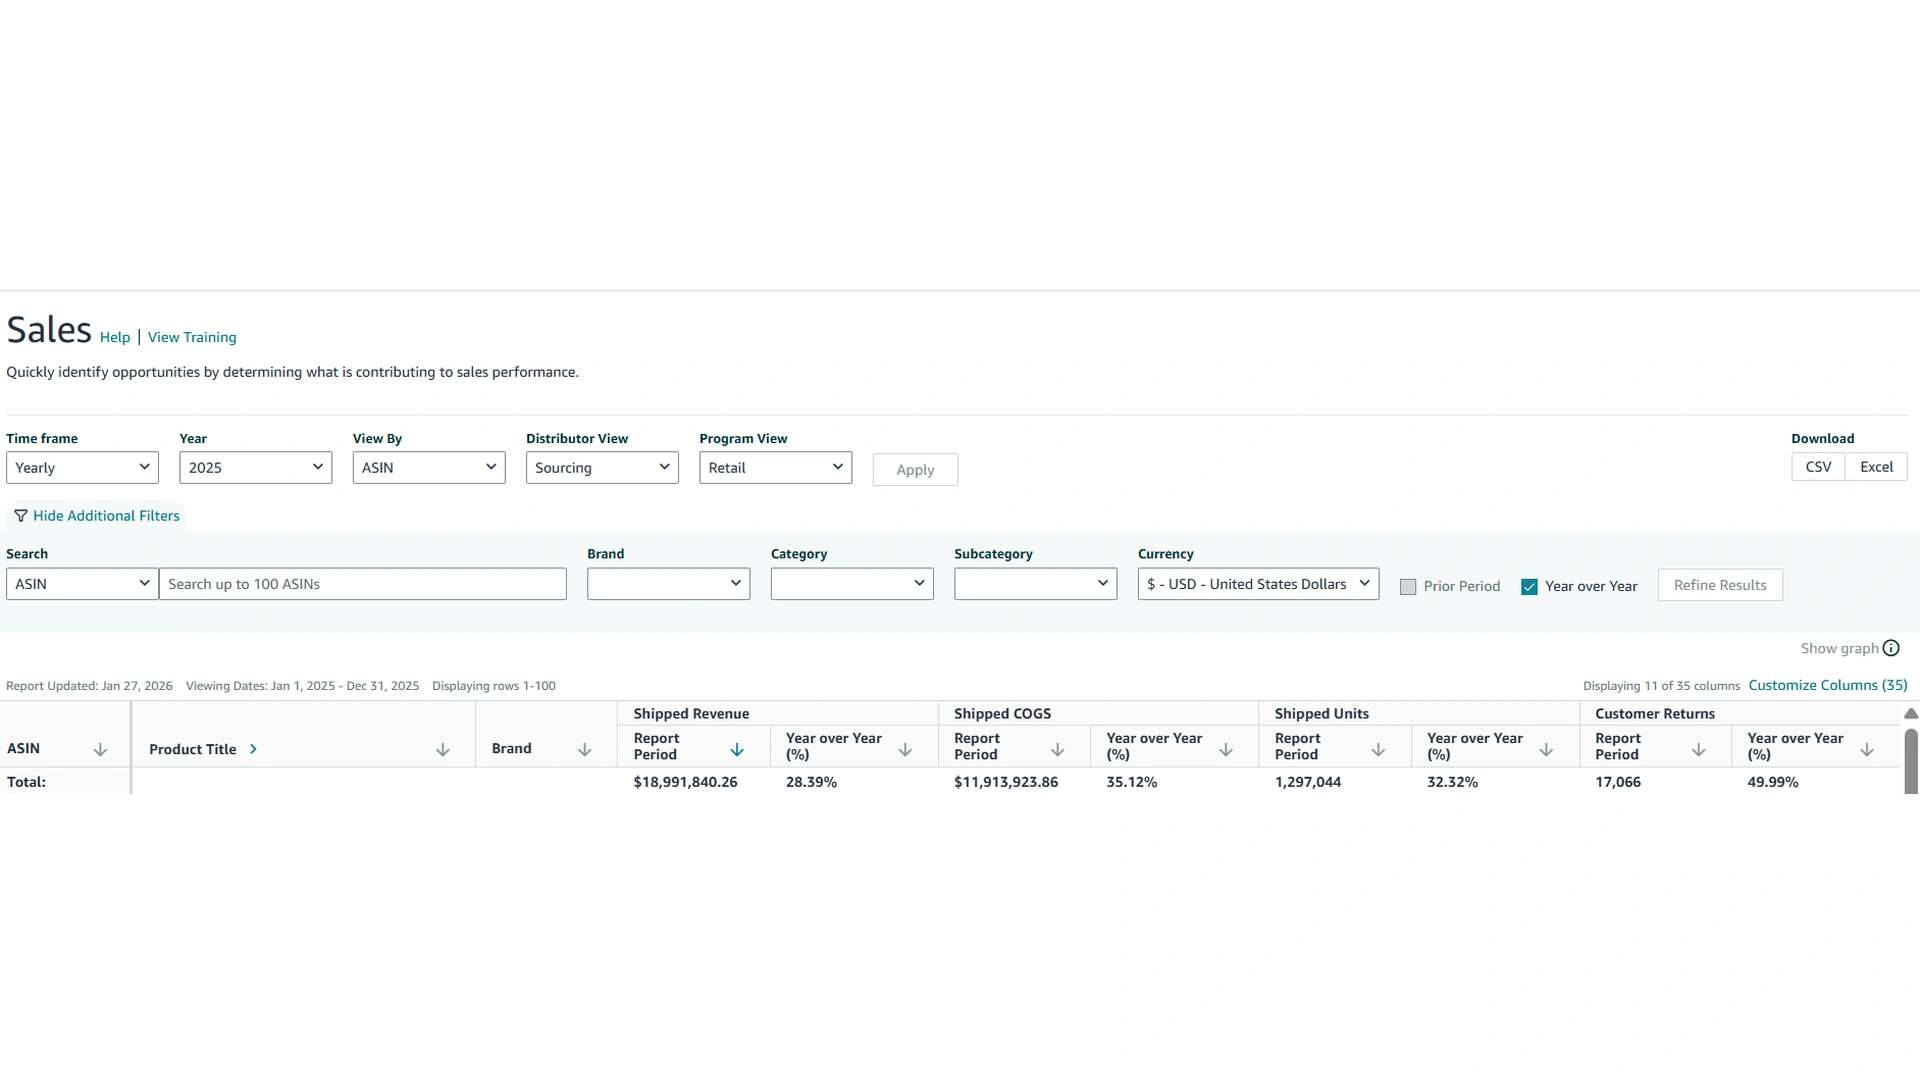The width and height of the screenshot is (1920, 1080).
Task: Uncheck the Year over Year checkbox
Action: point(1529,587)
